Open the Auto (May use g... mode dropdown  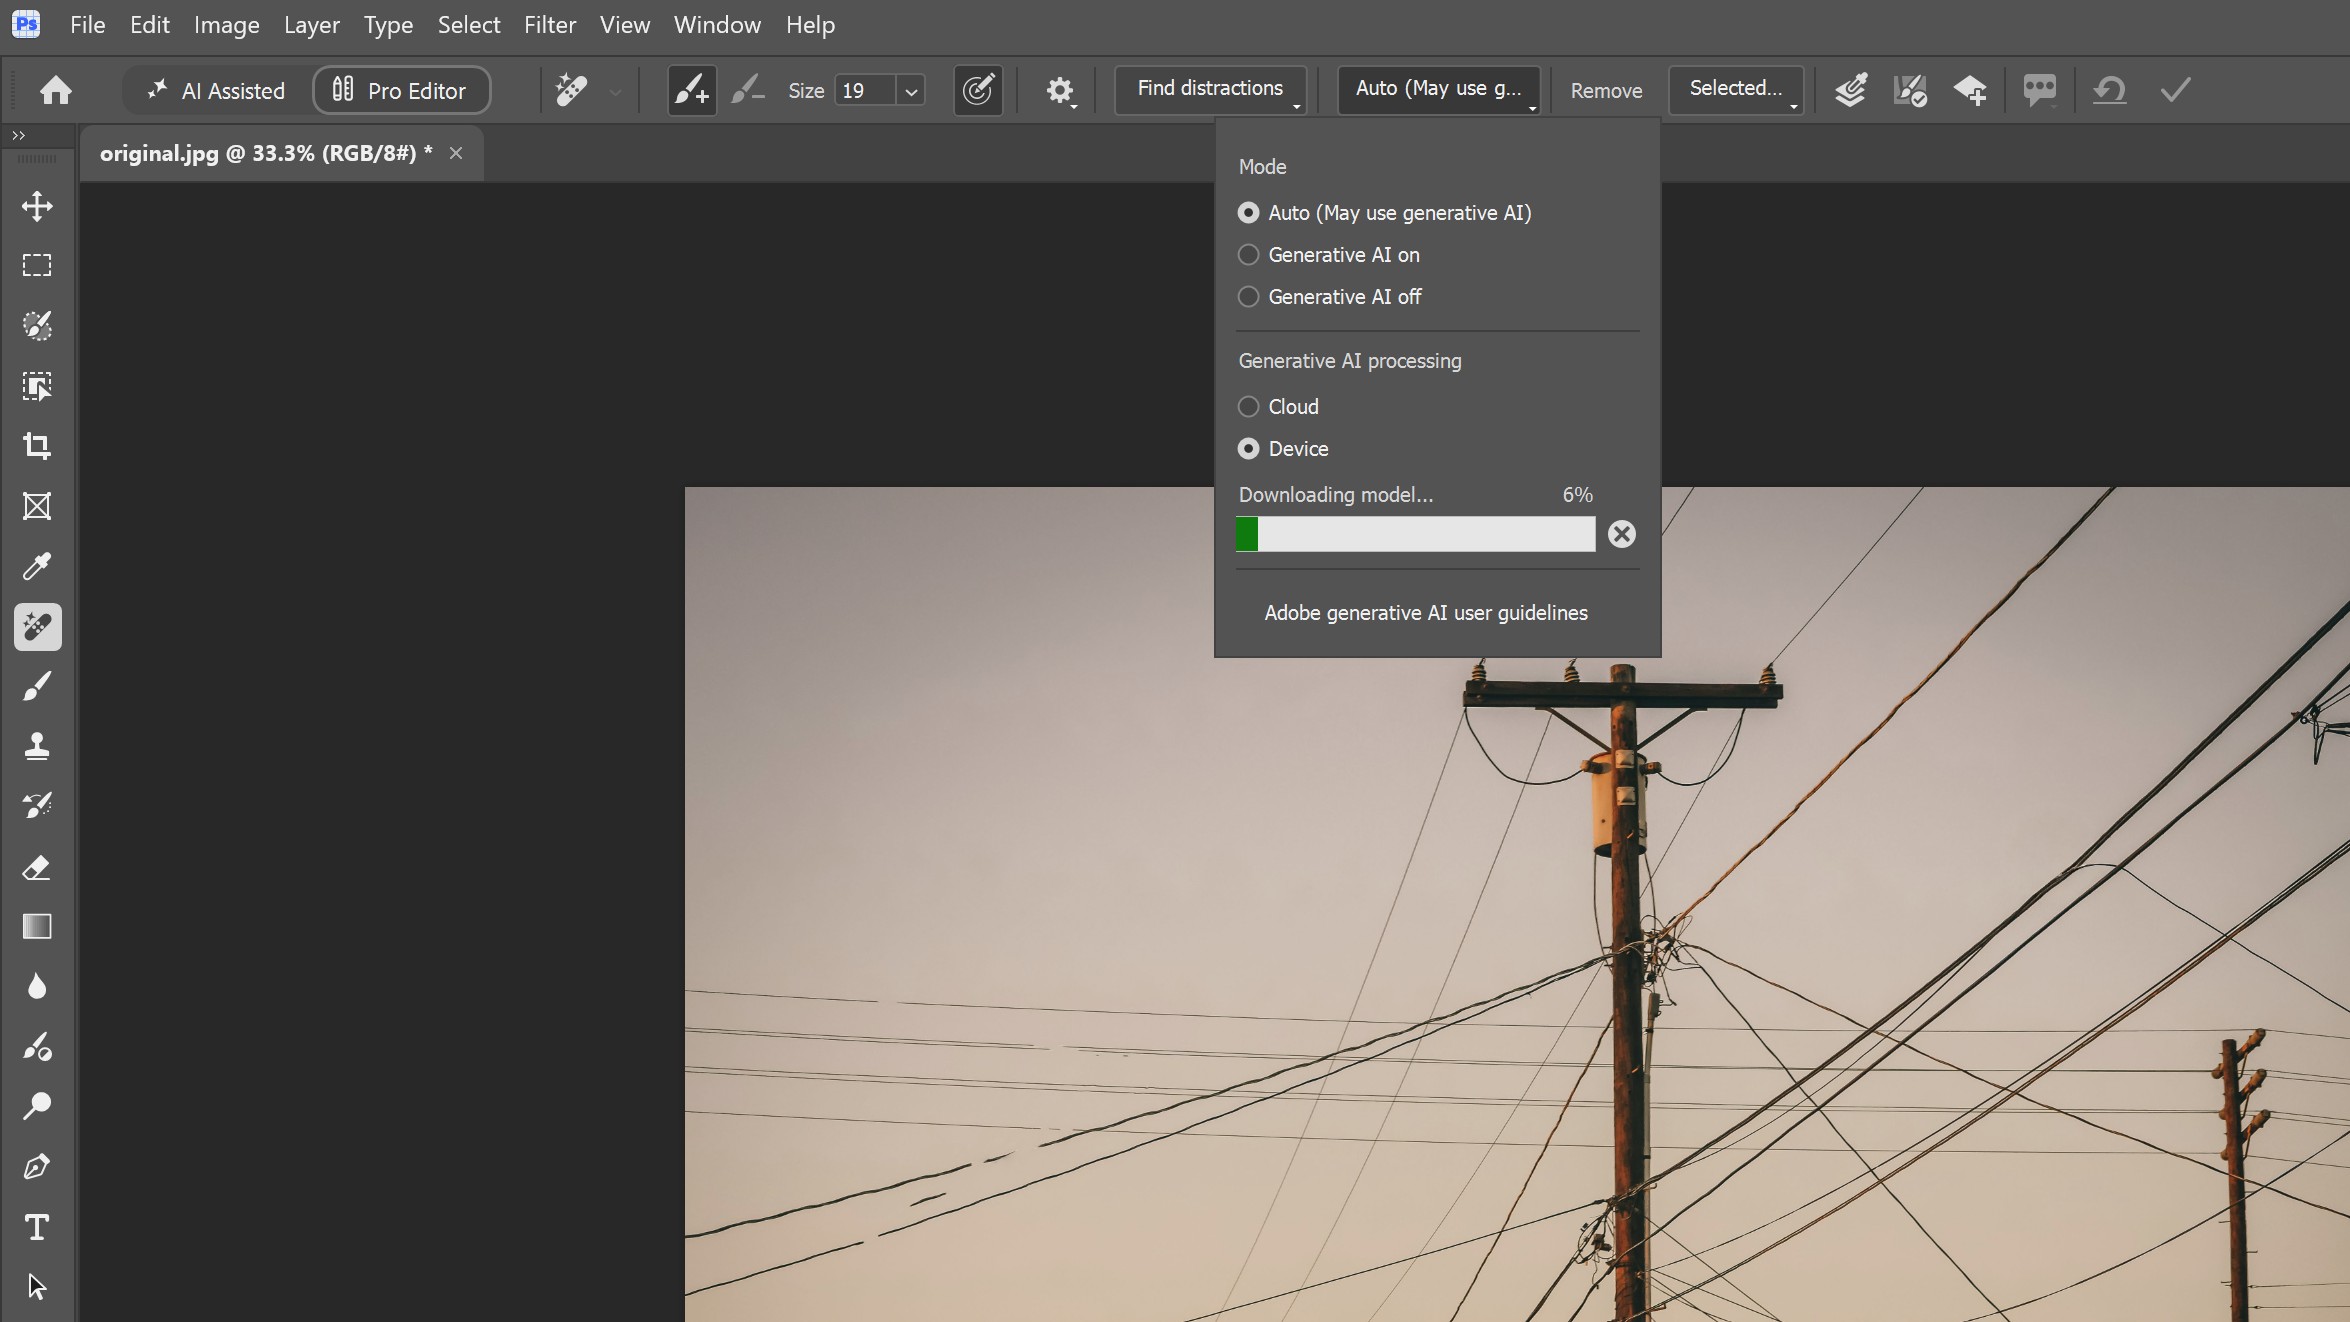click(1439, 90)
